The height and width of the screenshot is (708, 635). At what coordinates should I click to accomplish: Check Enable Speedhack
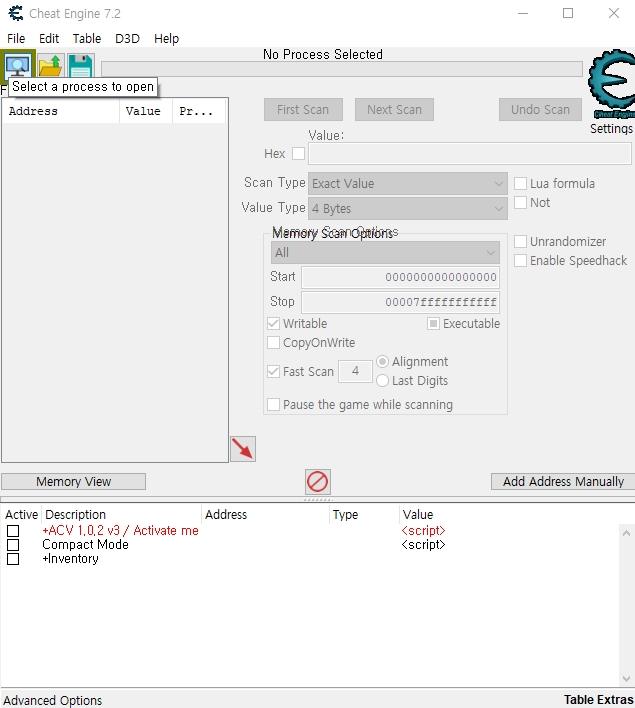[520, 261]
